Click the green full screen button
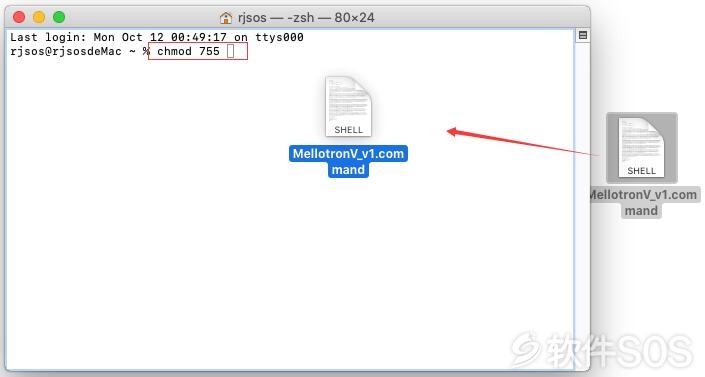705x377 pixels. pos(59,17)
